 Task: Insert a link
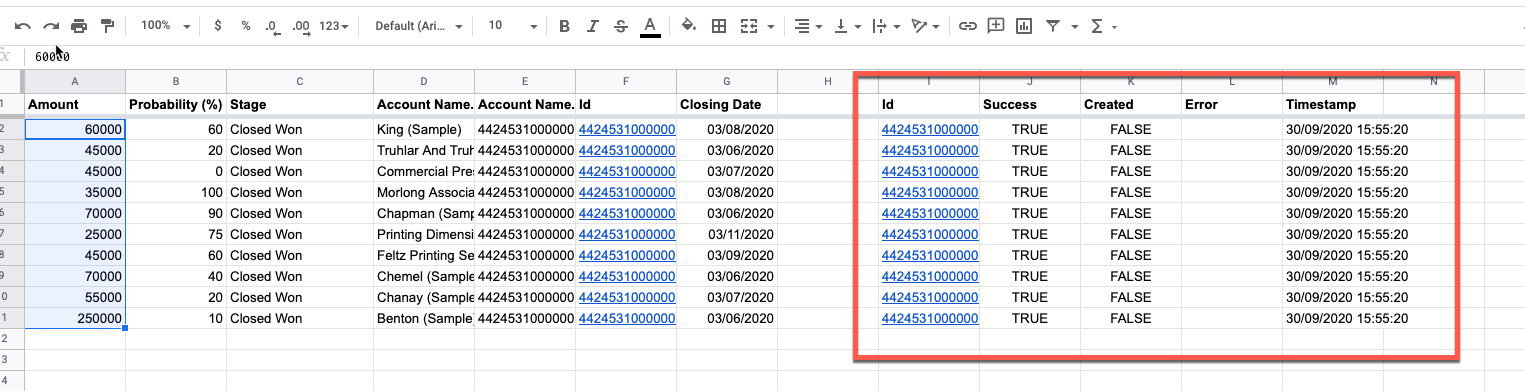click(x=967, y=26)
